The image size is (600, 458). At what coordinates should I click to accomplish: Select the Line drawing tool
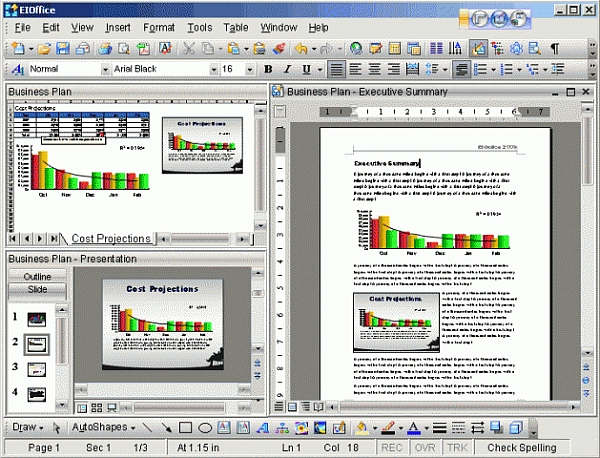(x=147, y=427)
